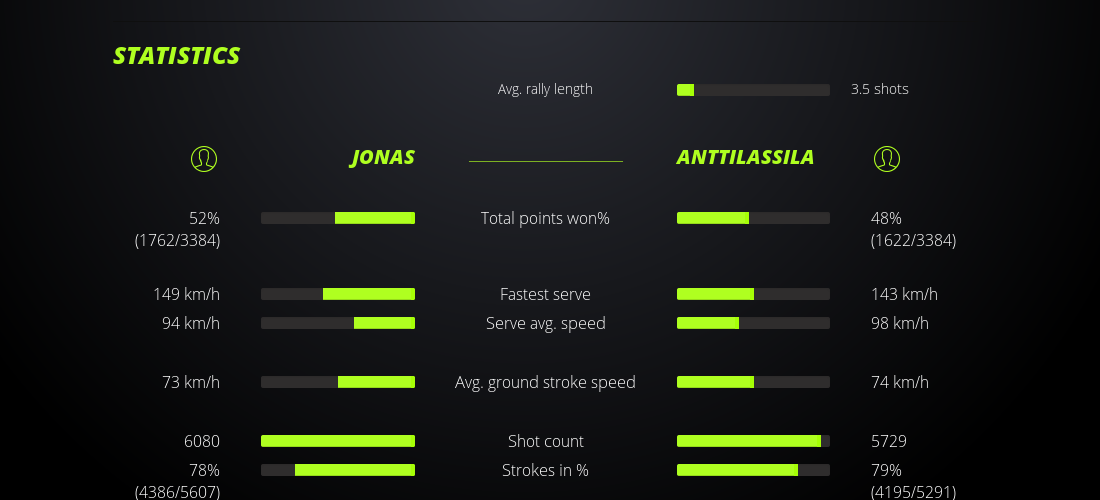This screenshot has height=500, width=1100.
Task: Click Jonas's Strokes in % bar
Action: coord(338,470)
